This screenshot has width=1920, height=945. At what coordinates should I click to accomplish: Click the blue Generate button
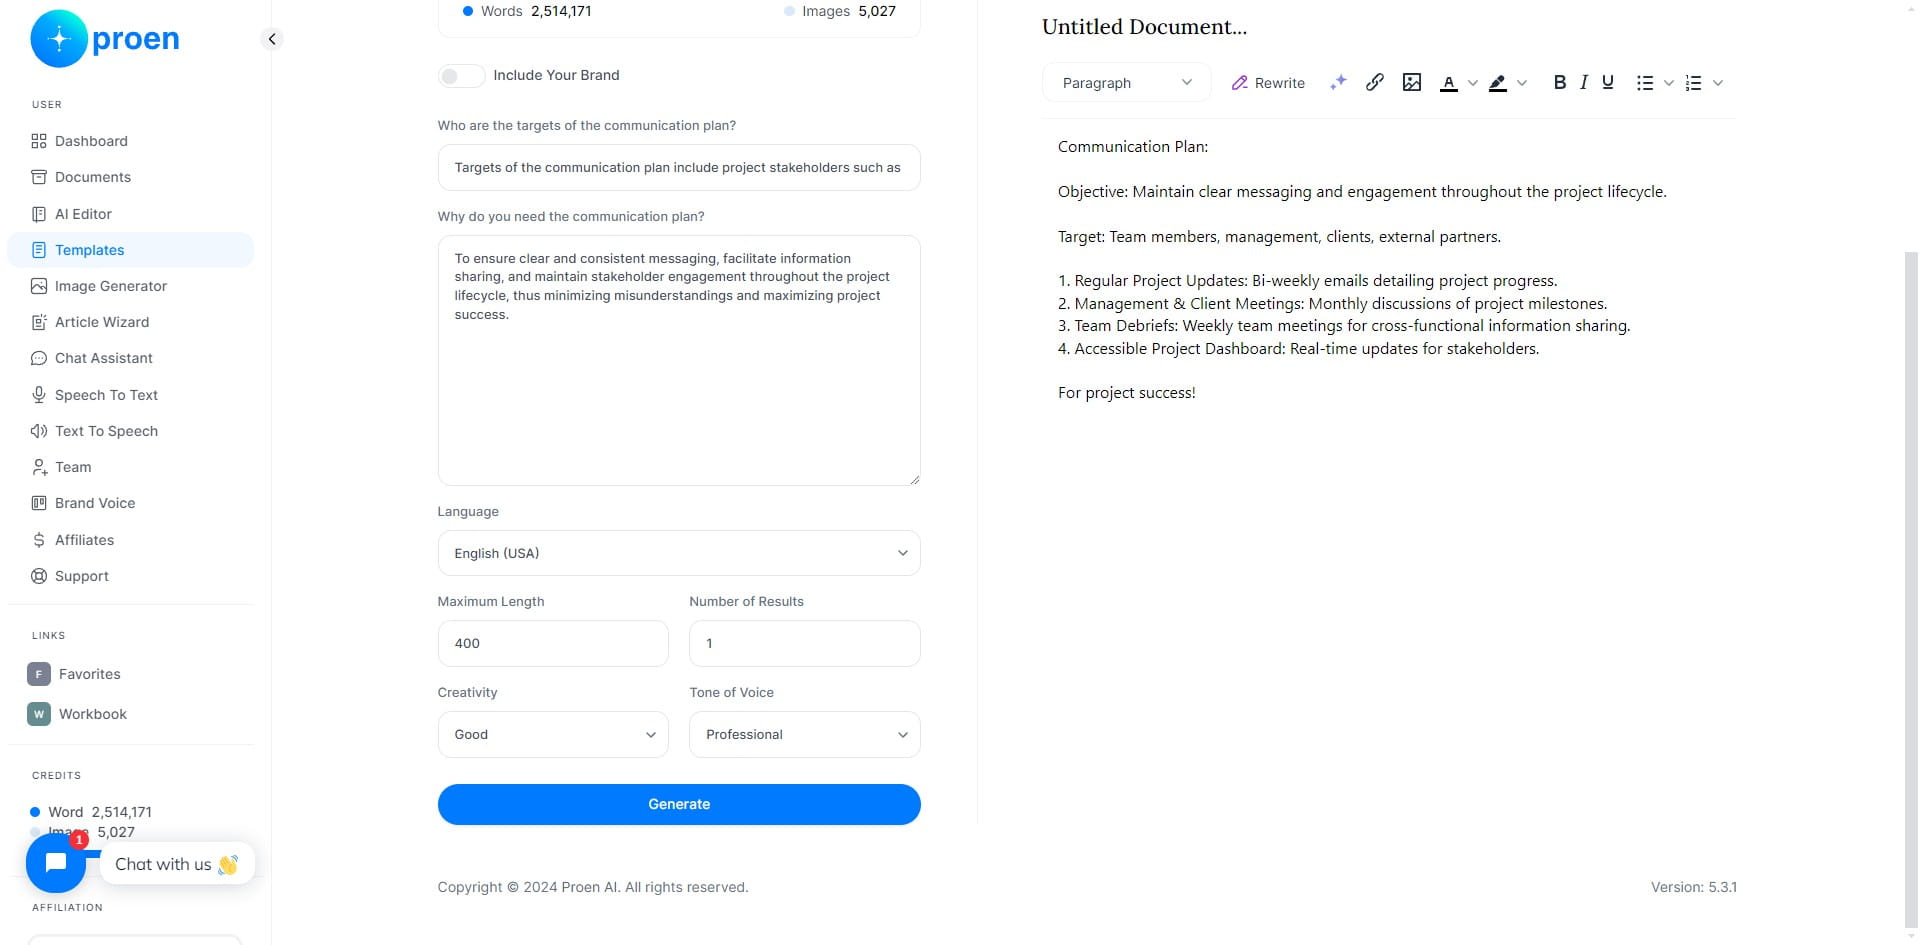click(x=679, y=804)
